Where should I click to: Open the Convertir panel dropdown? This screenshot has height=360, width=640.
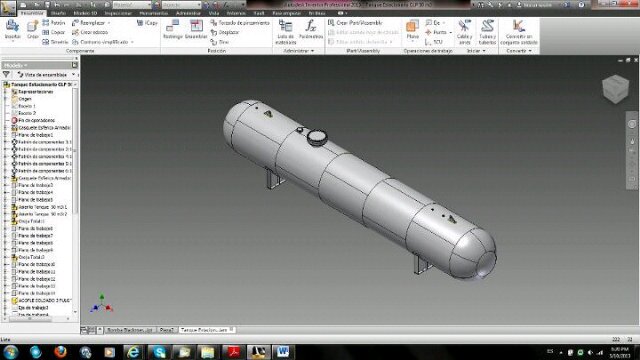[x=519, y=51]
